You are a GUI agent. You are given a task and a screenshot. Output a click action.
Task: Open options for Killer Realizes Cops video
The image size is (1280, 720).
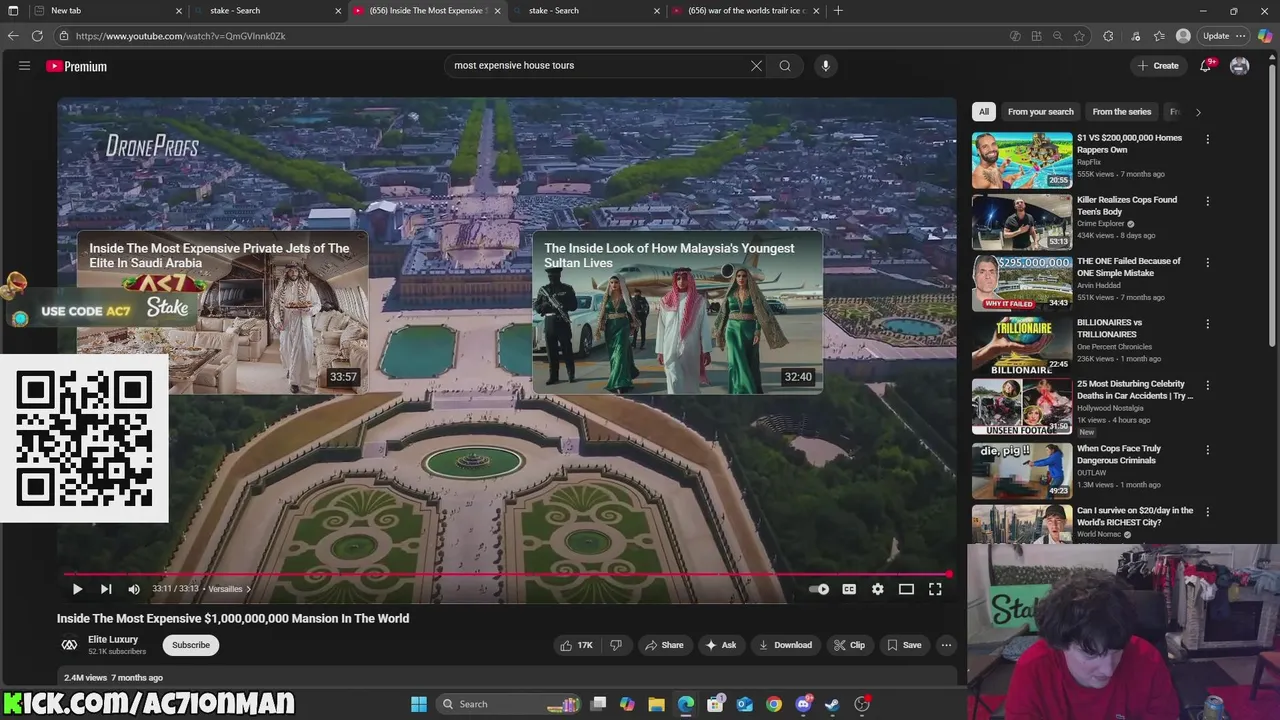pyautogui.click(x=1207, y=201)
